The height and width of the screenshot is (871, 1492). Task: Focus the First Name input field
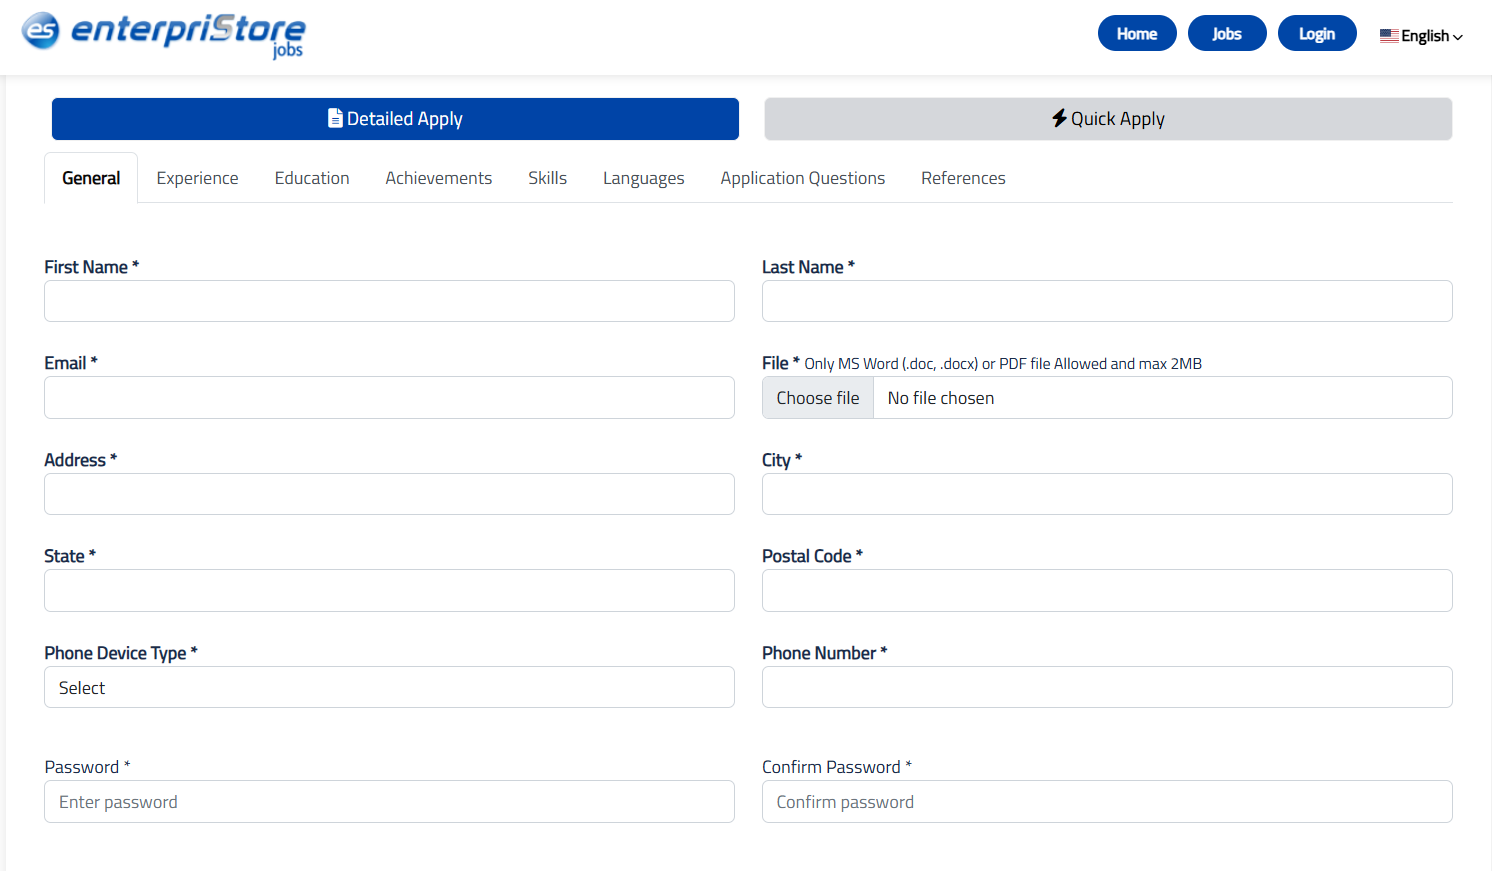(x=389, y=301)
